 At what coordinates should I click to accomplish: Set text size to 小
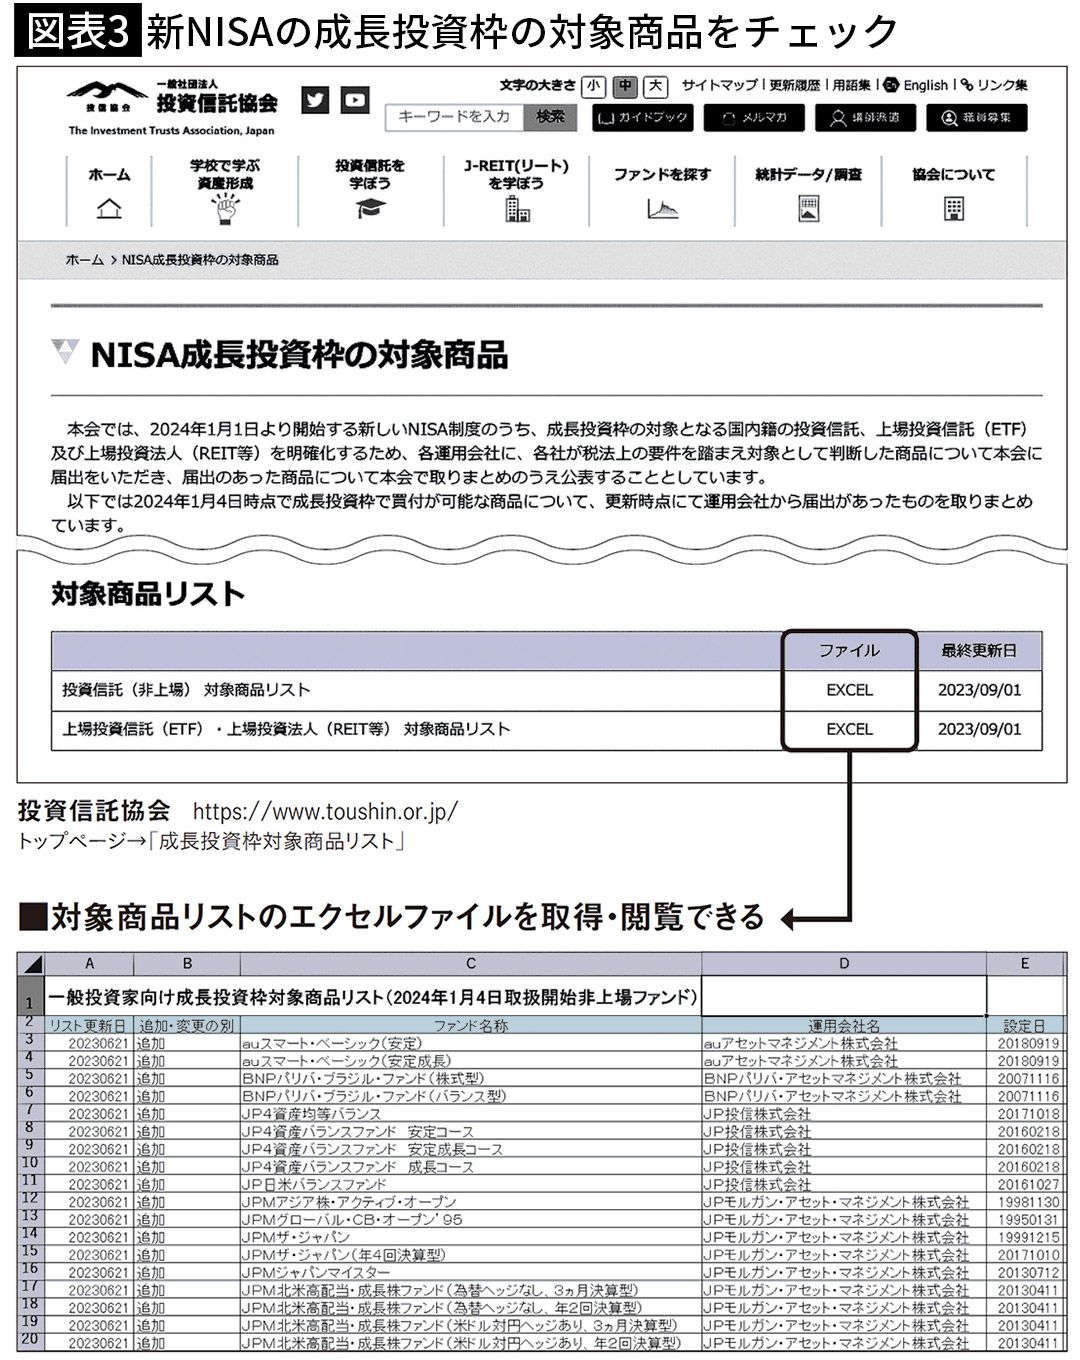[593, 86]
